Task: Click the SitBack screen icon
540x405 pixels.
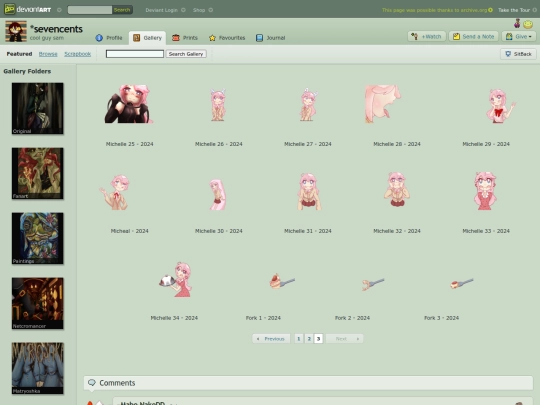Action: [508, 54]
